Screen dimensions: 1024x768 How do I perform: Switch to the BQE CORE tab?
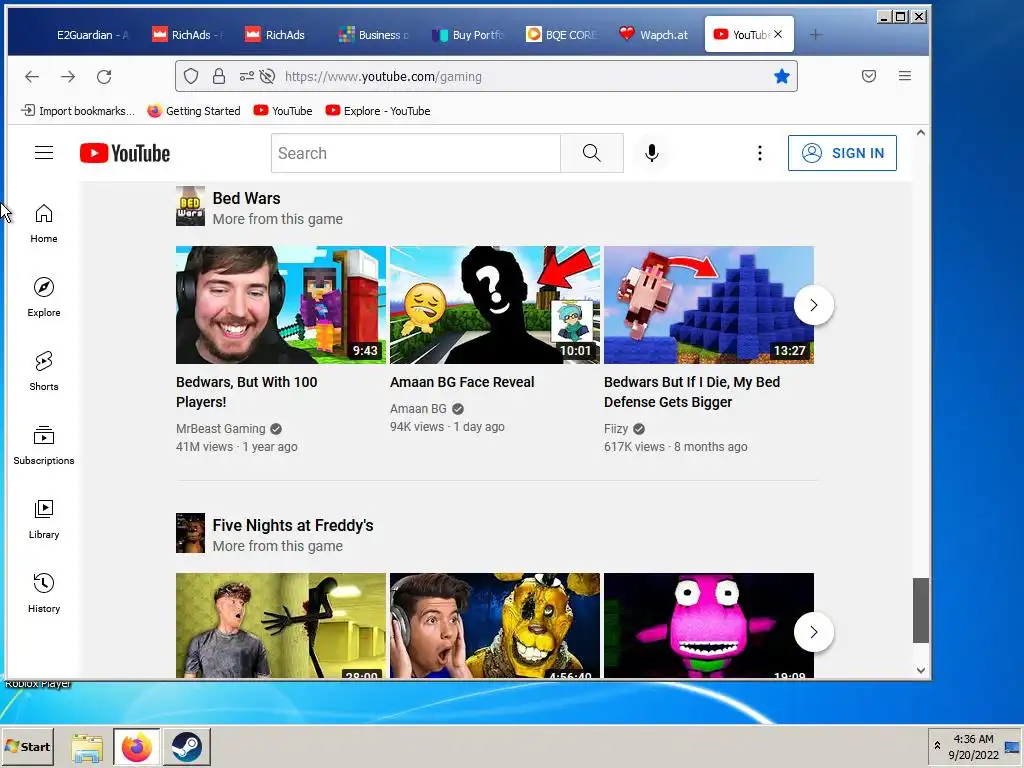(x=563, y=35)
